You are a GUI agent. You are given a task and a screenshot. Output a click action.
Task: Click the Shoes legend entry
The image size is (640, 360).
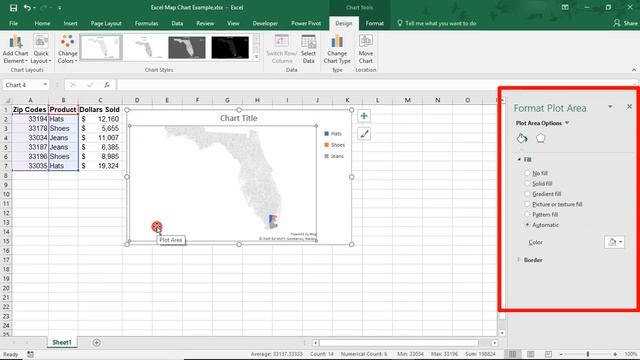[x=334, y=145]
